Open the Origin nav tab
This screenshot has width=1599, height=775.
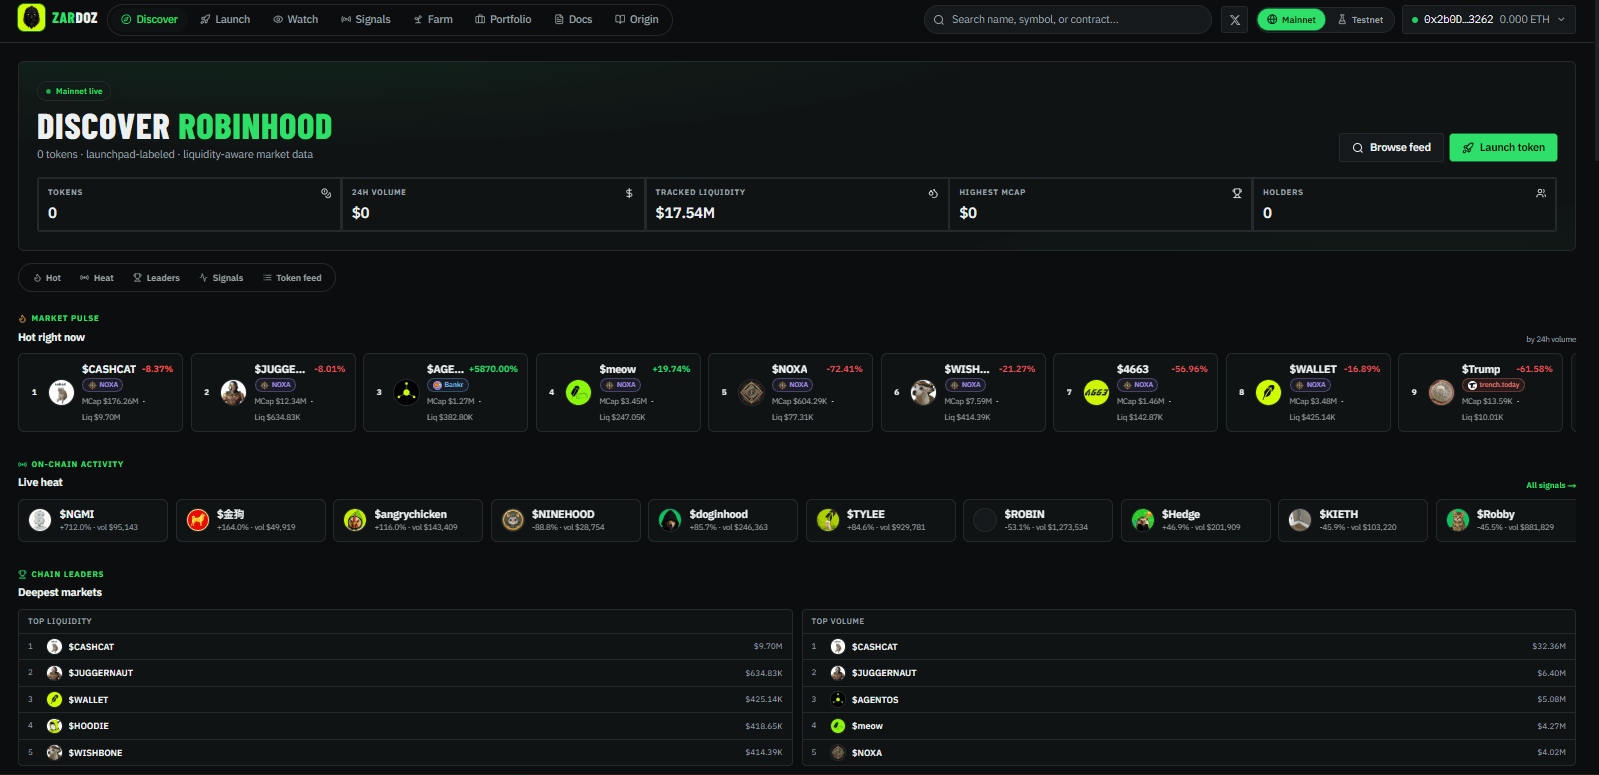pyautogui.click(x=636, y=19)
